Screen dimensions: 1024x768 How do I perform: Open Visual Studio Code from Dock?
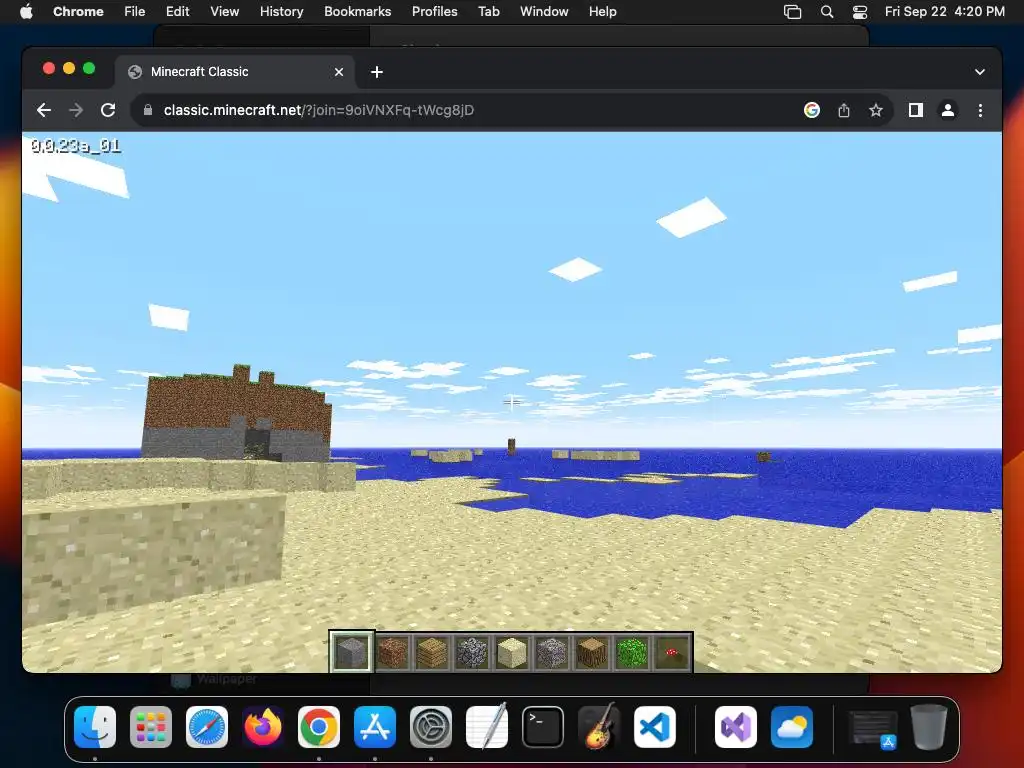click(655, 727)
